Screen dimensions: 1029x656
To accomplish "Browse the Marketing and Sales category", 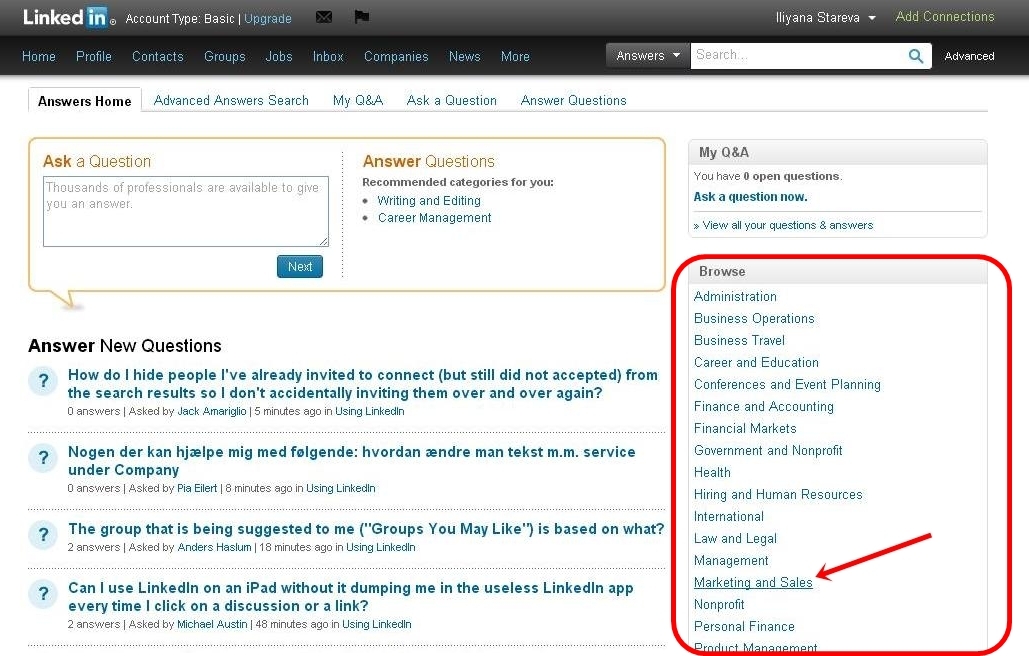I will (x=753, y=583).
